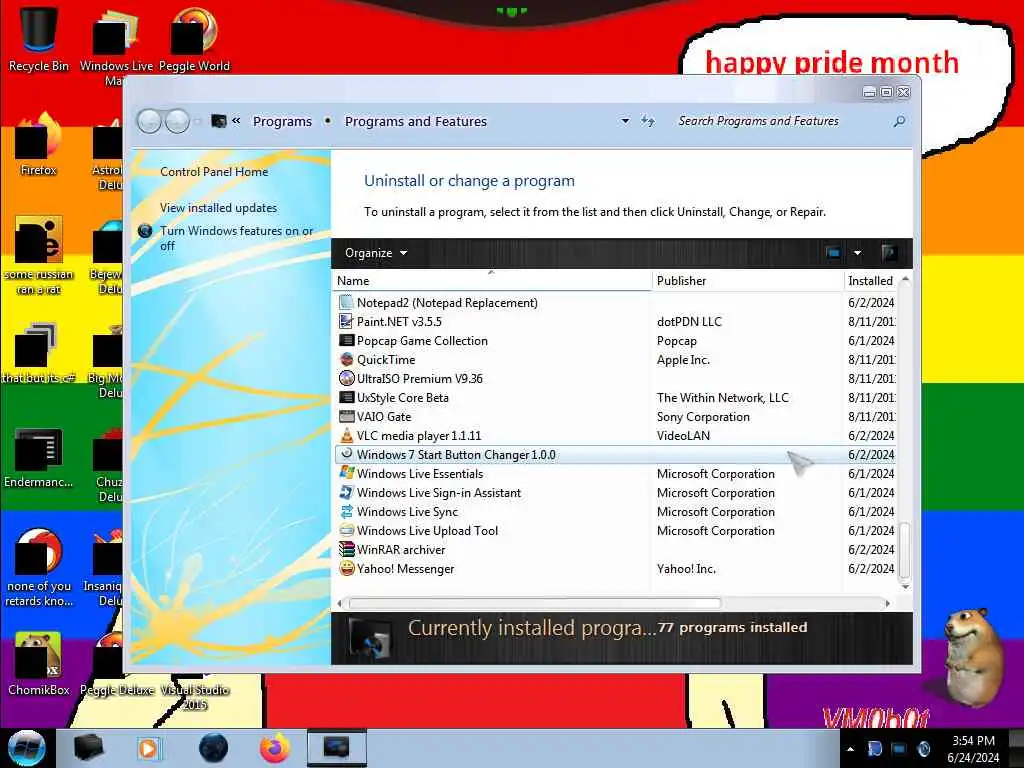Click the VAIO Gate icon
The image size is (1024, 768).
(x=346, y=416)
